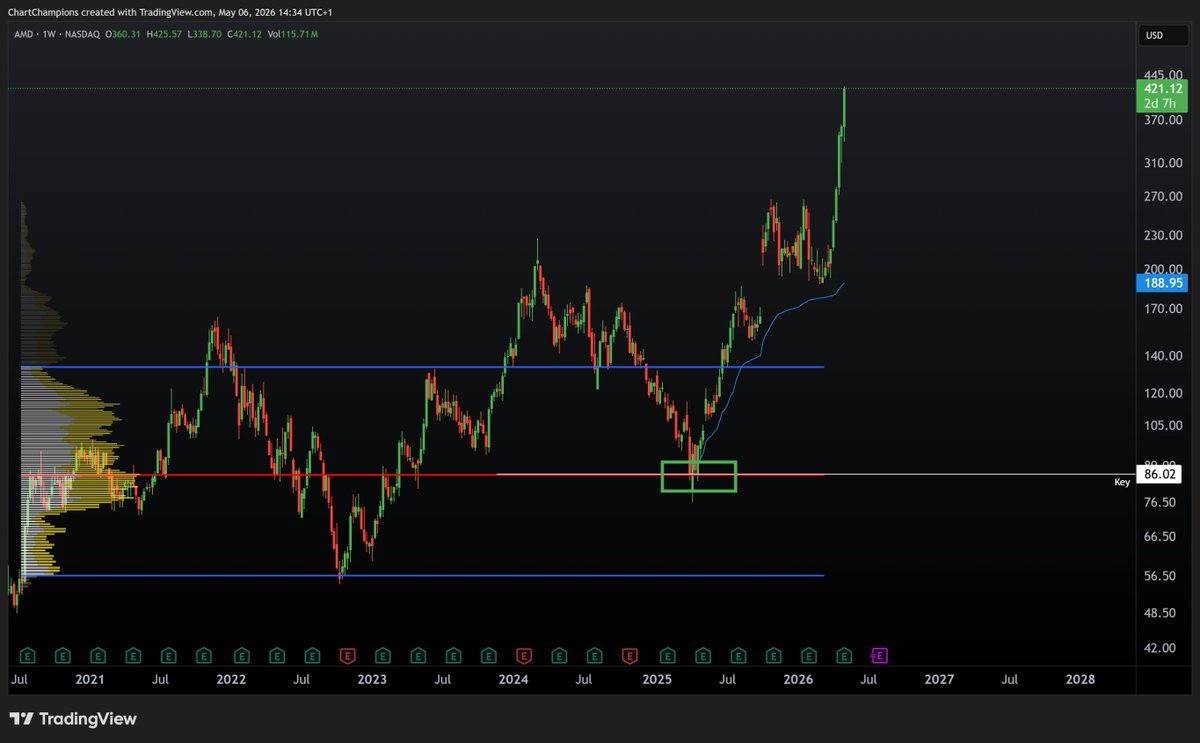Click the 56.50 price axis value
The width and height of the screenshot is (1200, 743).
click(1159, 577)
